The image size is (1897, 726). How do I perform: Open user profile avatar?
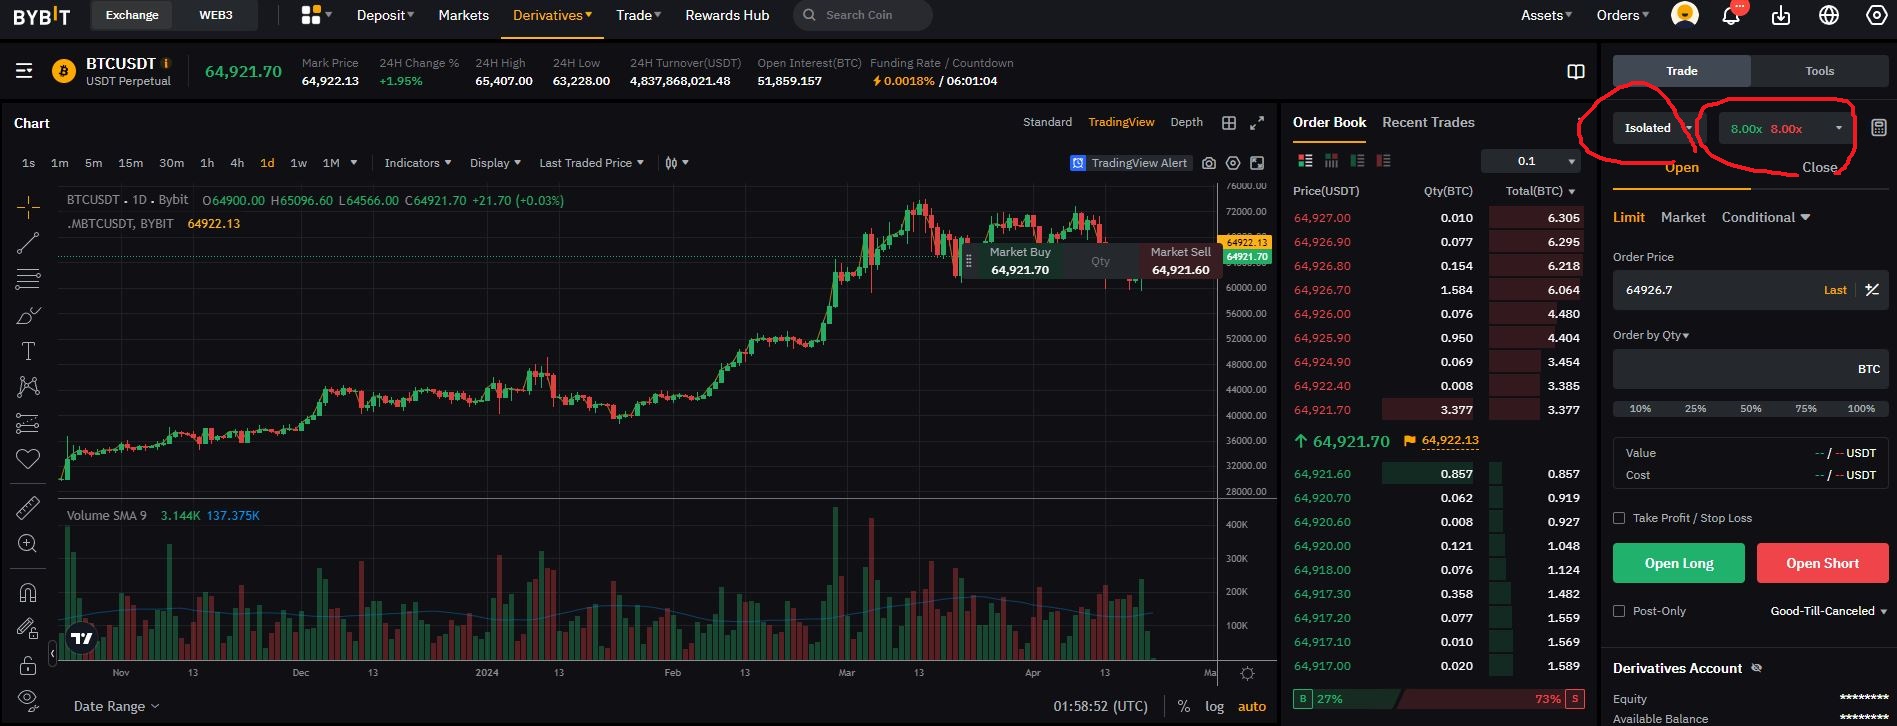1685,14
